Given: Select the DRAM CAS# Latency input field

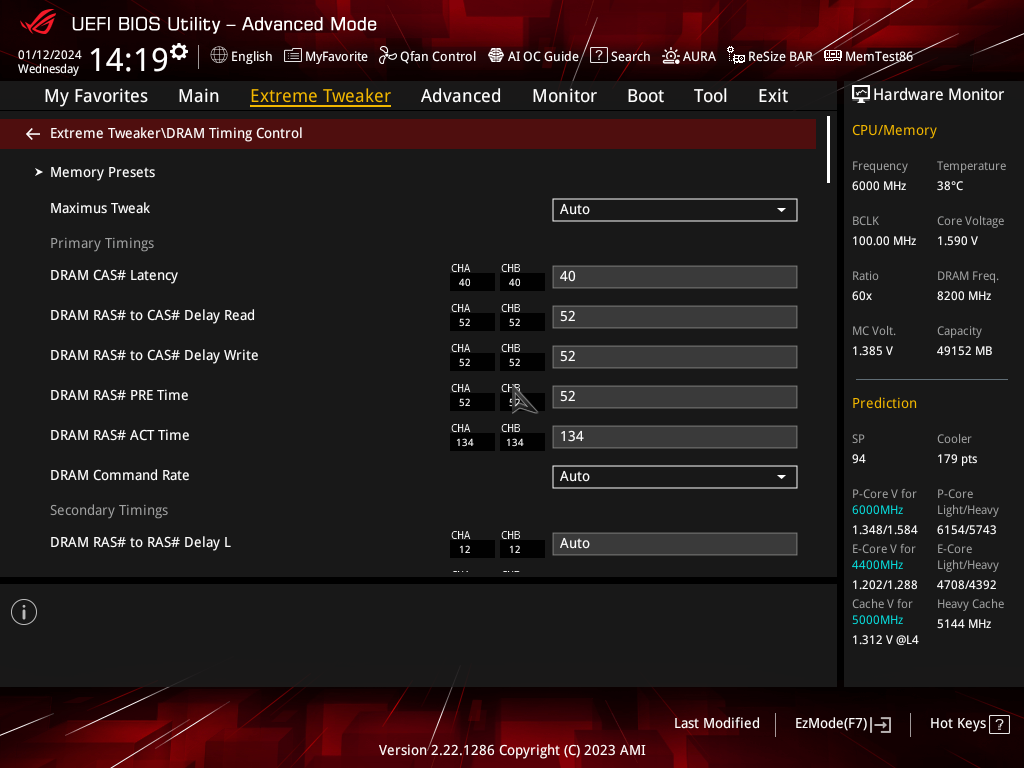Looking at the screenshot, I should pos(675,276).
